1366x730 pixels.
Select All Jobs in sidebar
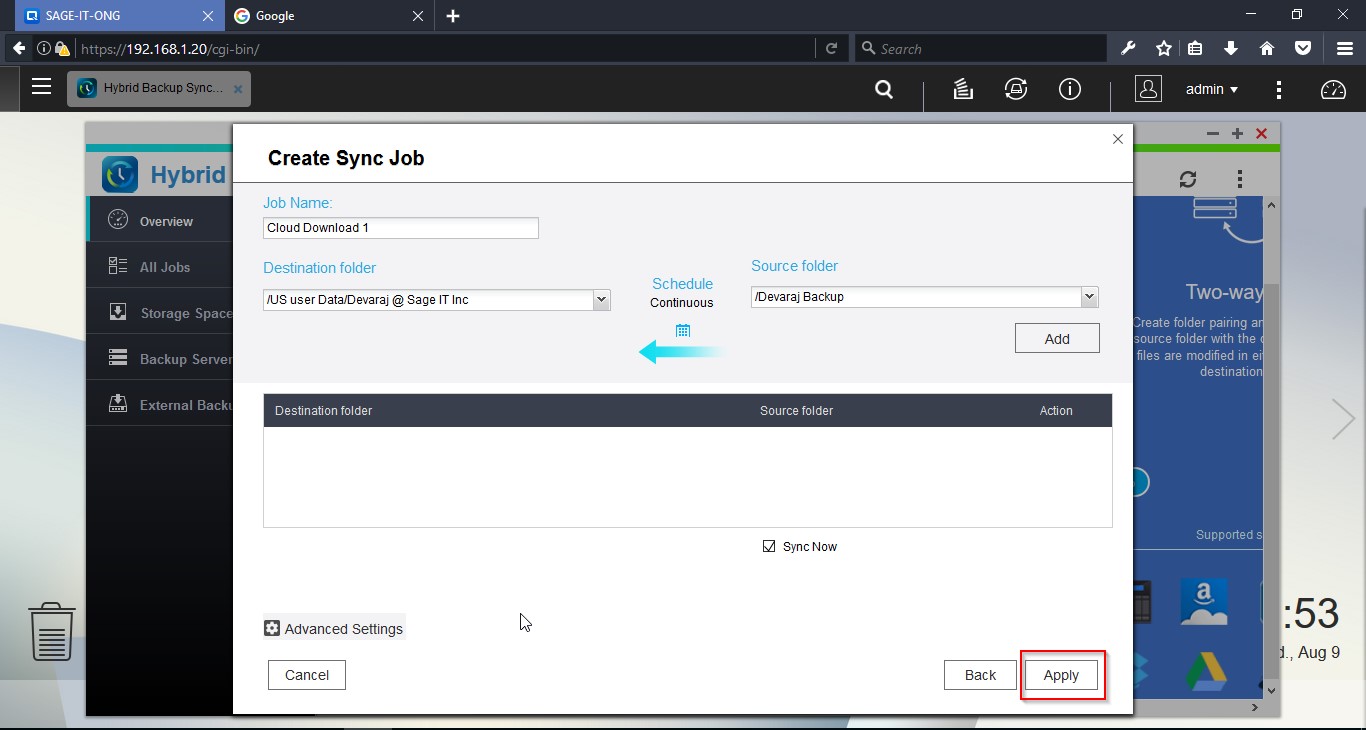[x=164, y=267]
